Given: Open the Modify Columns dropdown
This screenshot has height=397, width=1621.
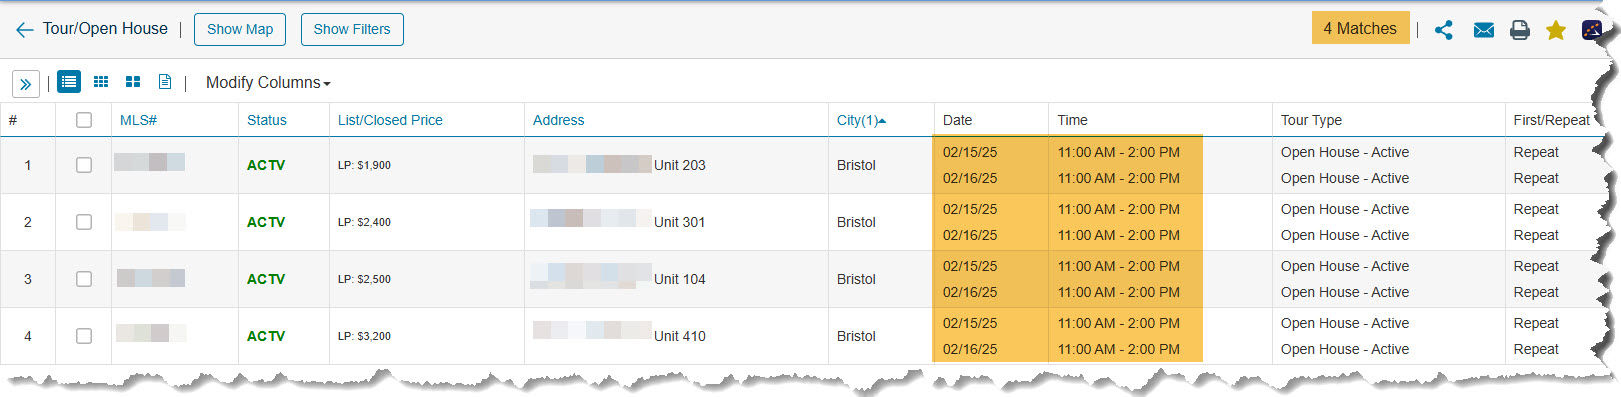Looking at the screenshot, I should pyautogui.click(x=268, y=83).
